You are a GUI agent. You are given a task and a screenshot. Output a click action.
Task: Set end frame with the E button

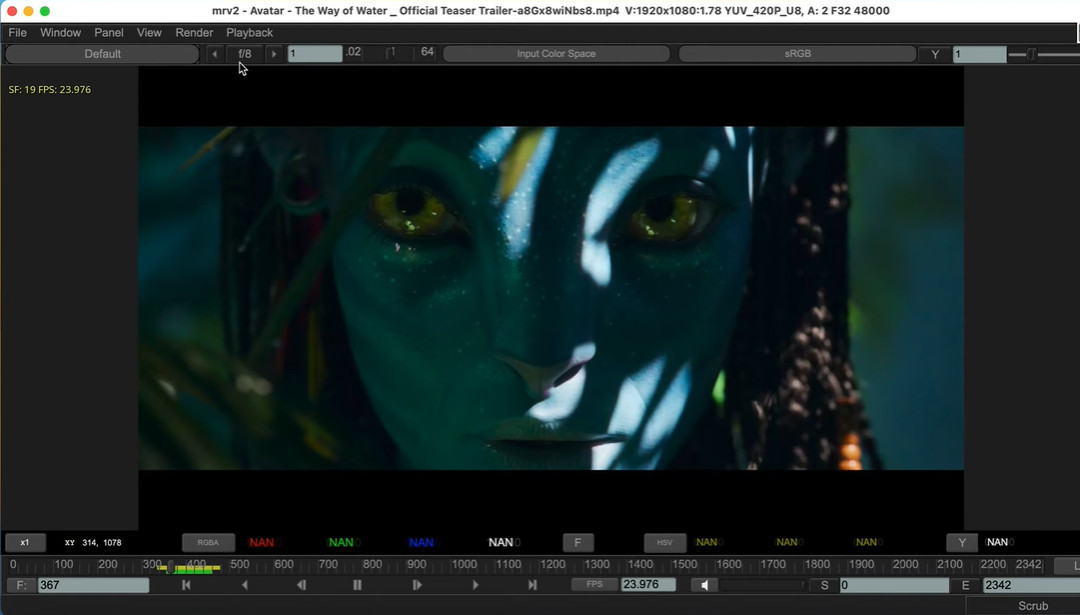pyautogui.click(x=966, y=585)
